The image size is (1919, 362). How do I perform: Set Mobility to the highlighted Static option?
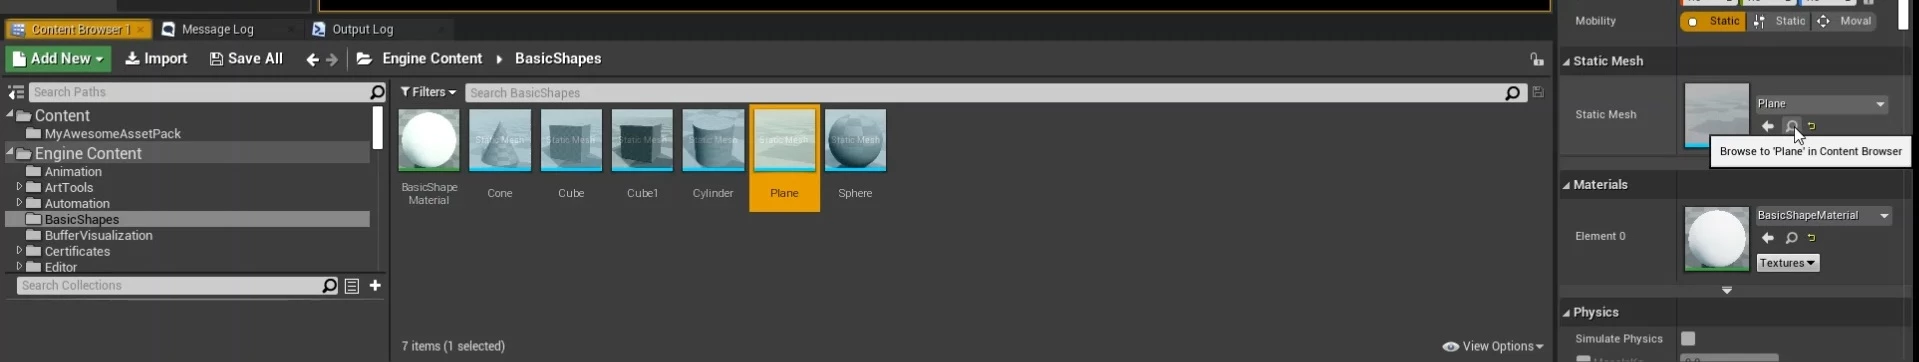point(1714,21)
